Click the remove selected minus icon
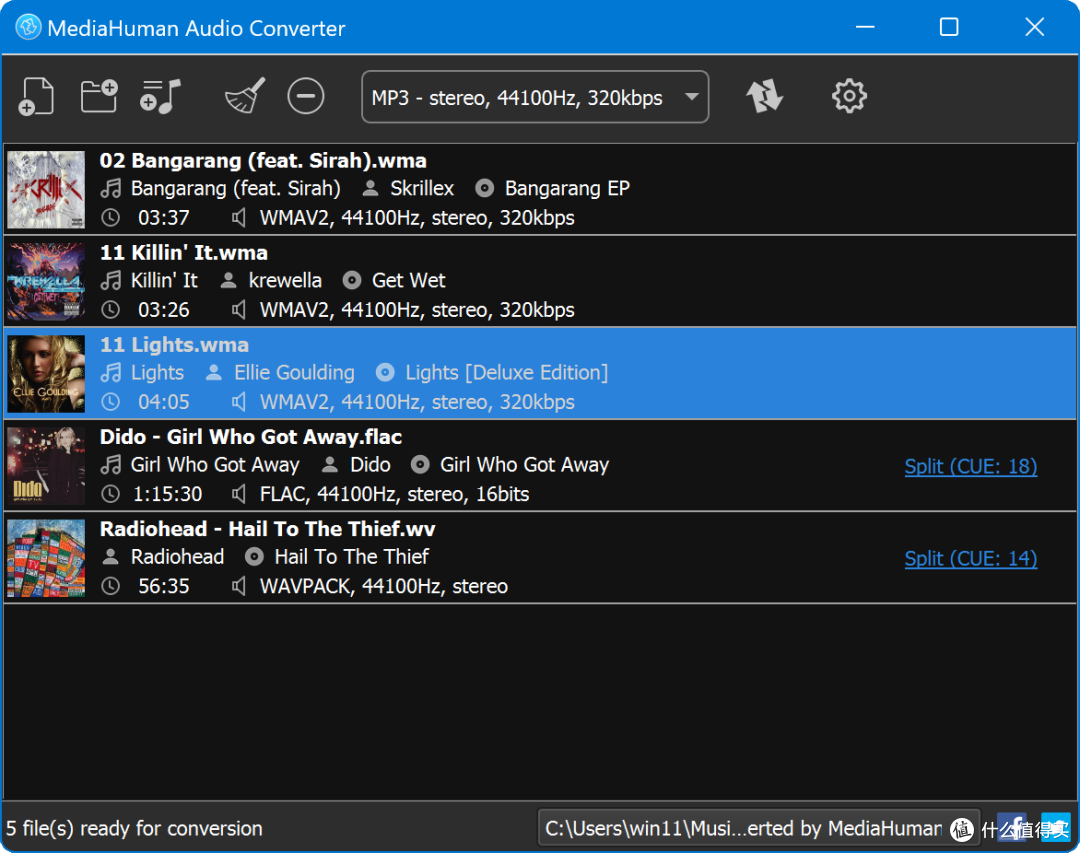This screenshot has height=853, width=1080. click(306, 96)
